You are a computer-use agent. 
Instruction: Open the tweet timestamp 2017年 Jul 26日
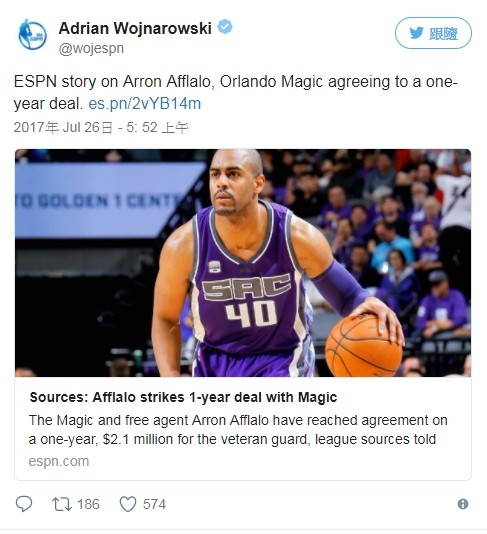point(101,127)
